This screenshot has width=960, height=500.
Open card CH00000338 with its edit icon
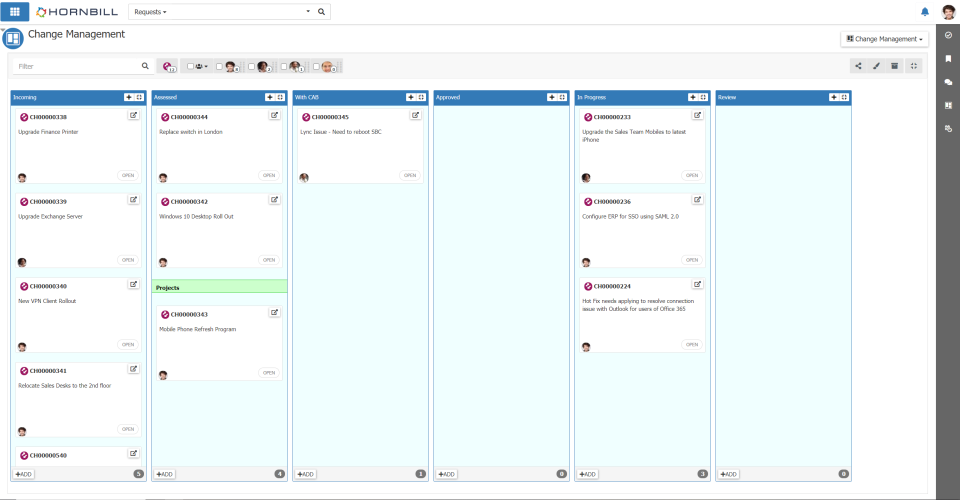coord(133,115)
